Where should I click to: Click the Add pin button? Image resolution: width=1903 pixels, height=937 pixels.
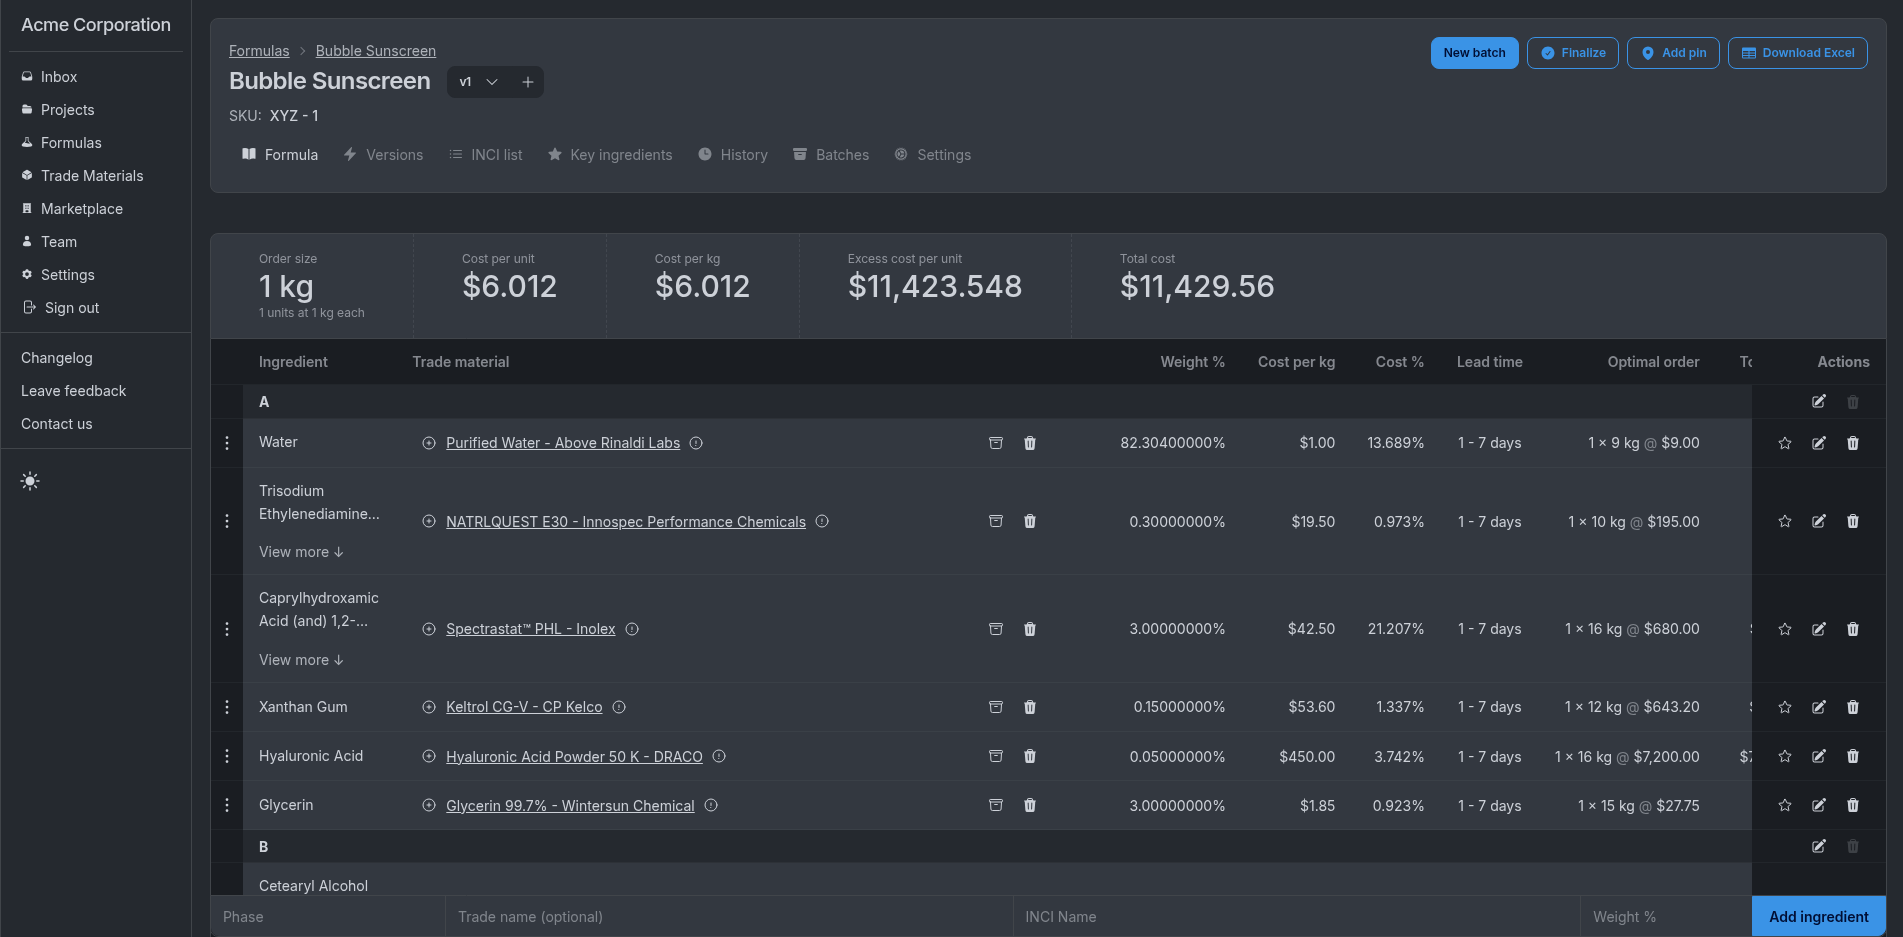(x=1673, y=53)
